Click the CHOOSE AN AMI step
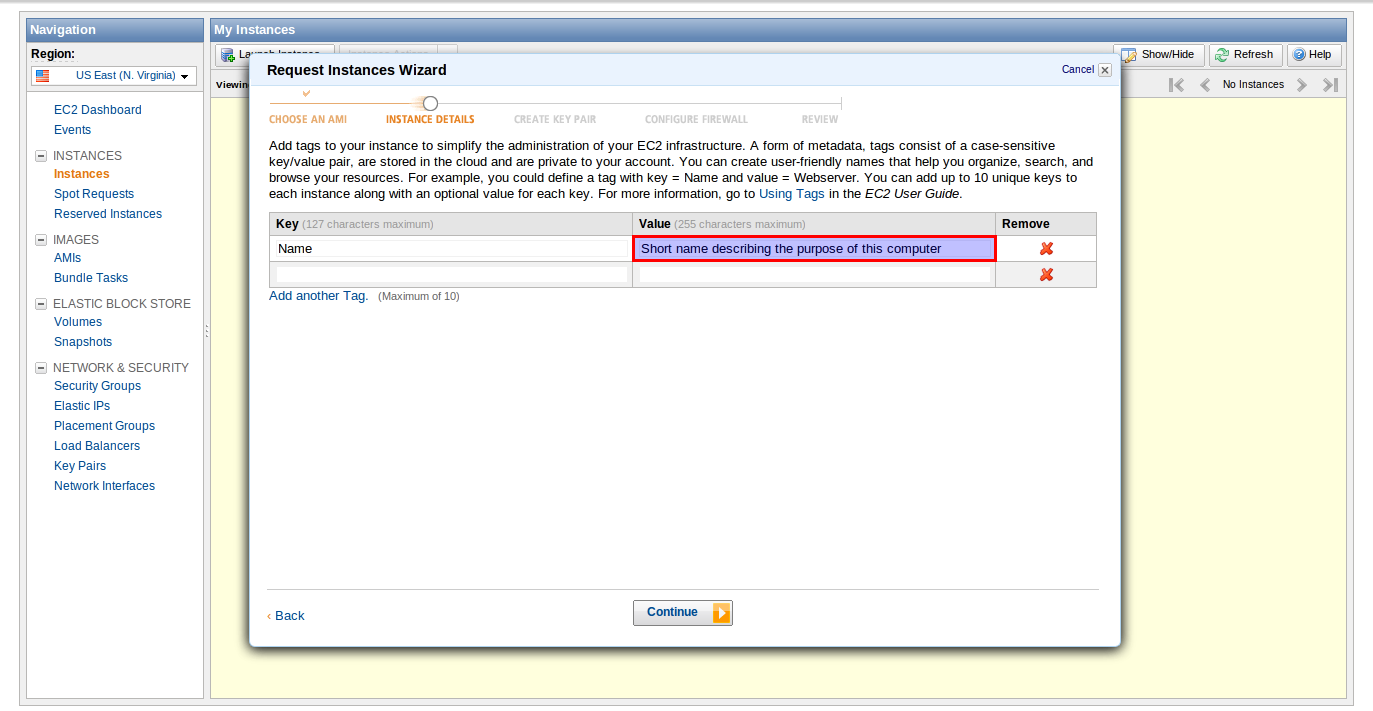 pyautogui.click(x=308, y=119)
